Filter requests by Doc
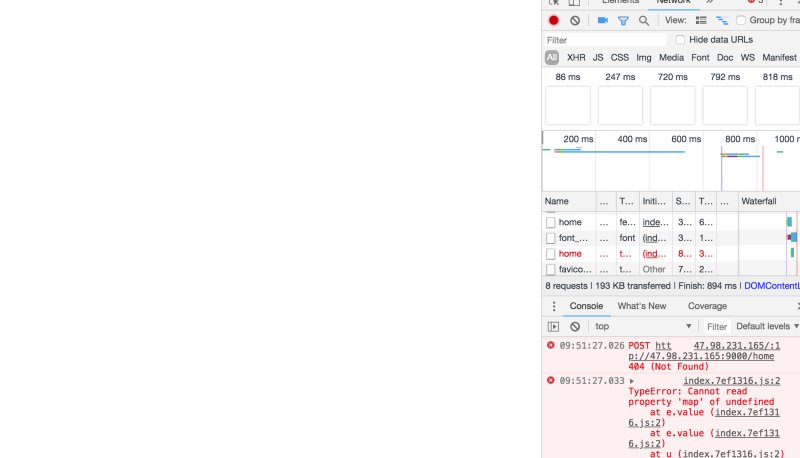This screenshot has height=458, width=800. coord(725,58)
